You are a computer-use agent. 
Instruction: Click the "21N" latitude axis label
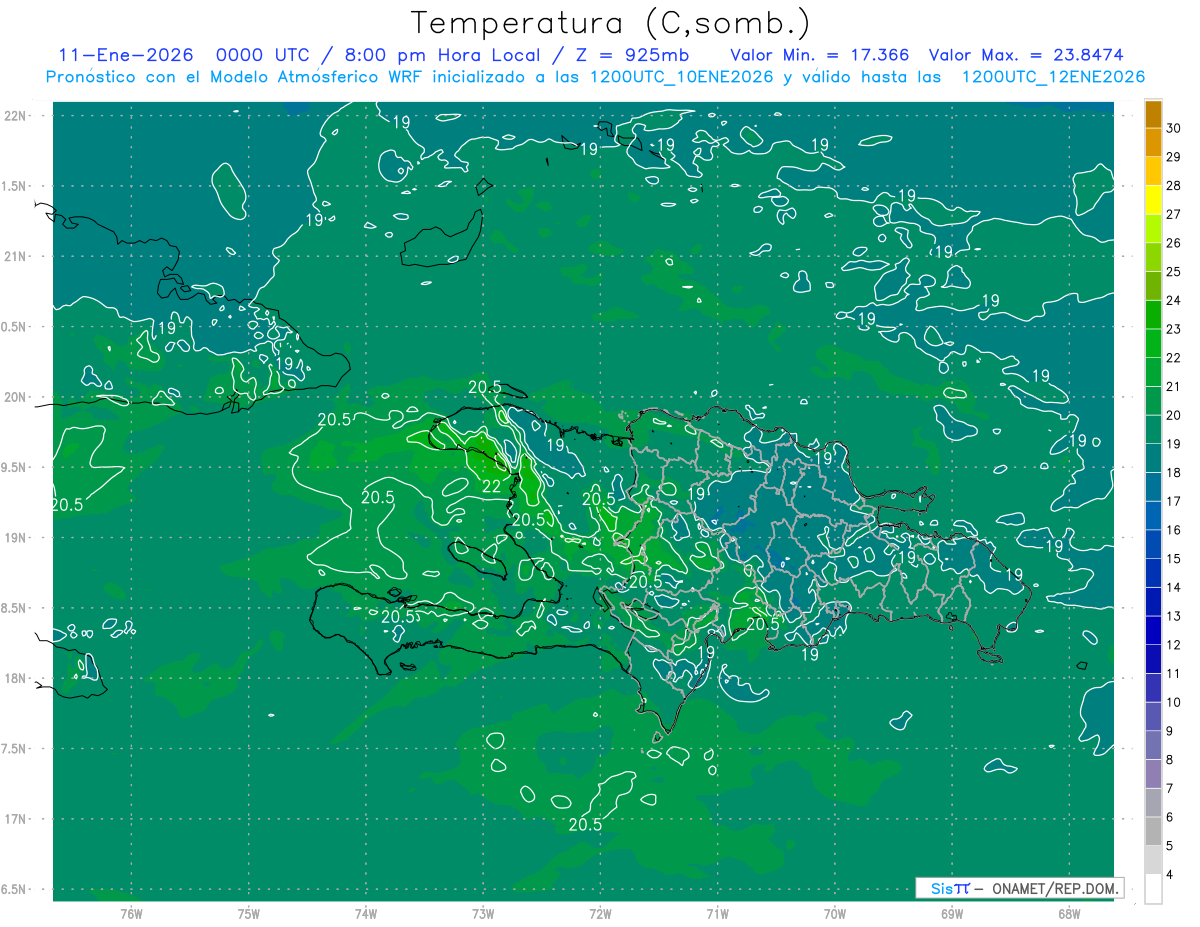tap(16, 256)
